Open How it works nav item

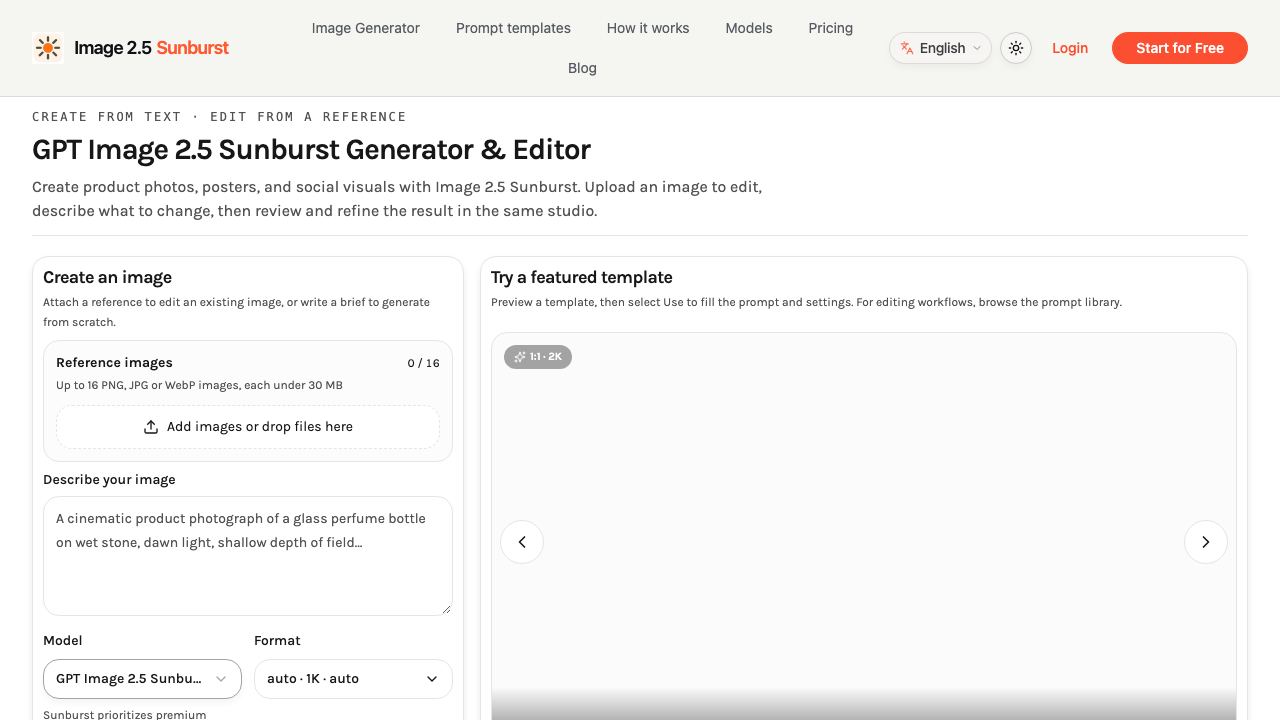coord(648,28)
